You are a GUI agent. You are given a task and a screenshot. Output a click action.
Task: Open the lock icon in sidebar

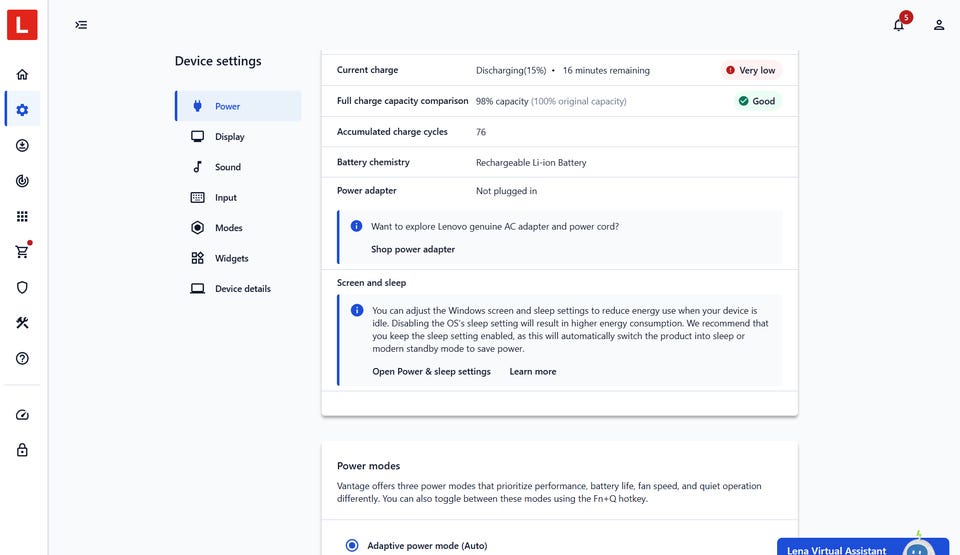tap(22, 450)
